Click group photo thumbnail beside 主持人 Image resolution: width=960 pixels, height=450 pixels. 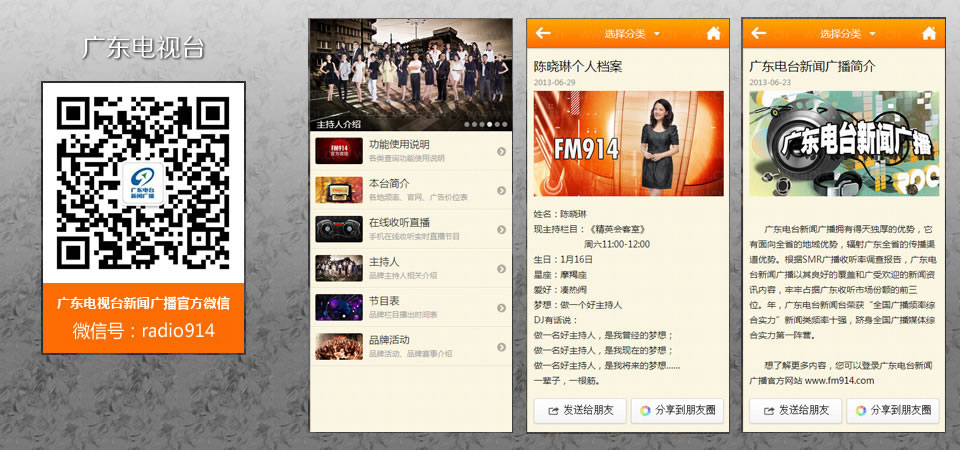pos(339,268)
